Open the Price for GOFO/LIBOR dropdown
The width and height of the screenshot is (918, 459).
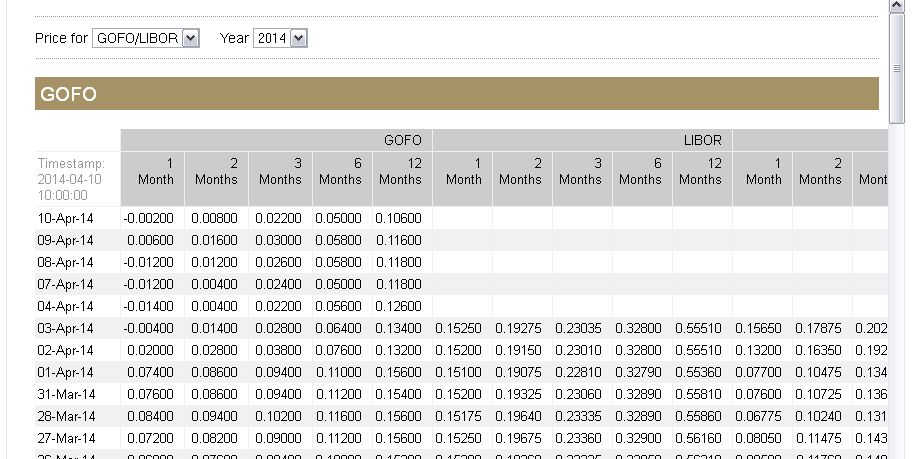pyautogui.click(x=146, y=39)
